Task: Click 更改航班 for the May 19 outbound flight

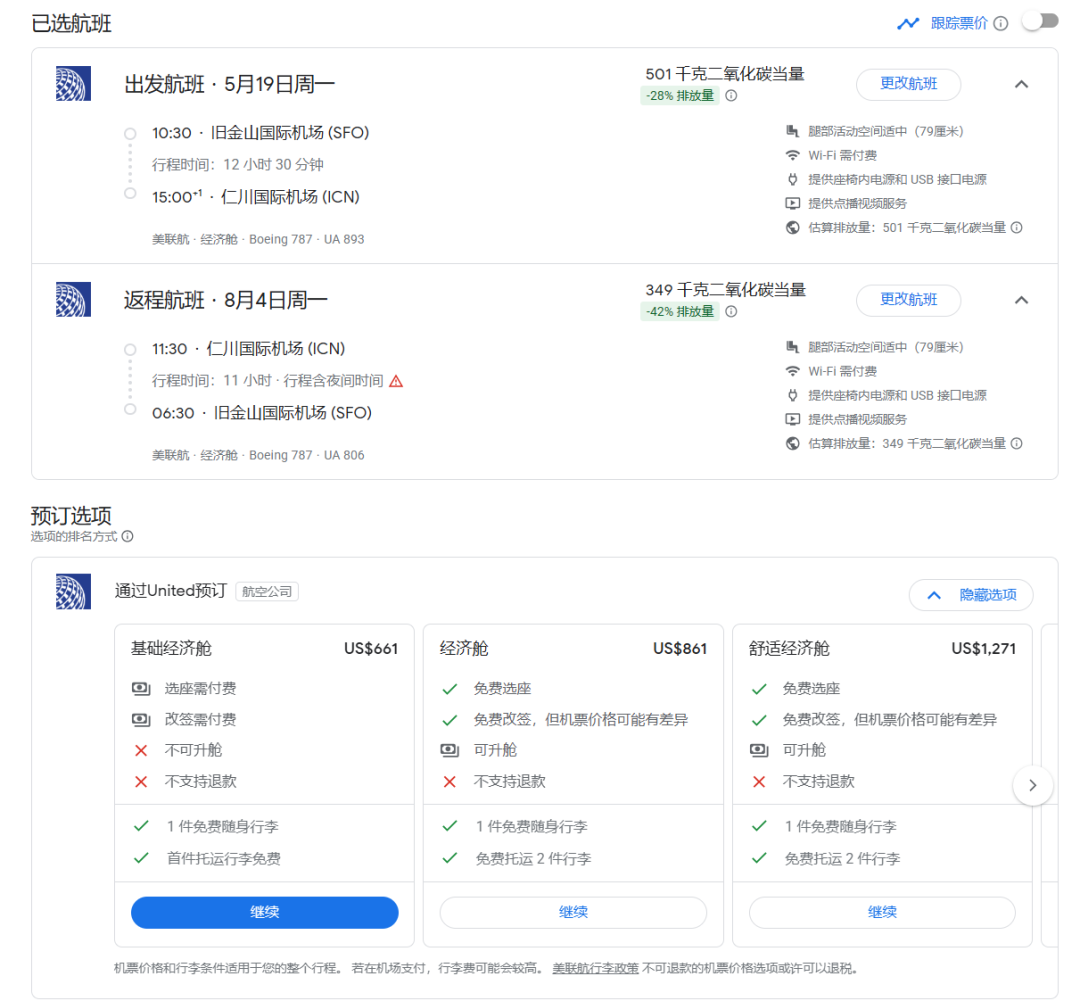Action: click(x=908, y=85)
